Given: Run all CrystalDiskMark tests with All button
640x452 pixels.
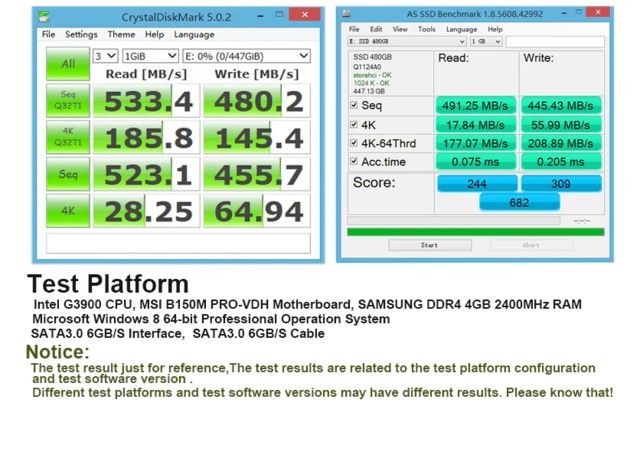Looking at the screenshot, I should [x=68, y=64].
